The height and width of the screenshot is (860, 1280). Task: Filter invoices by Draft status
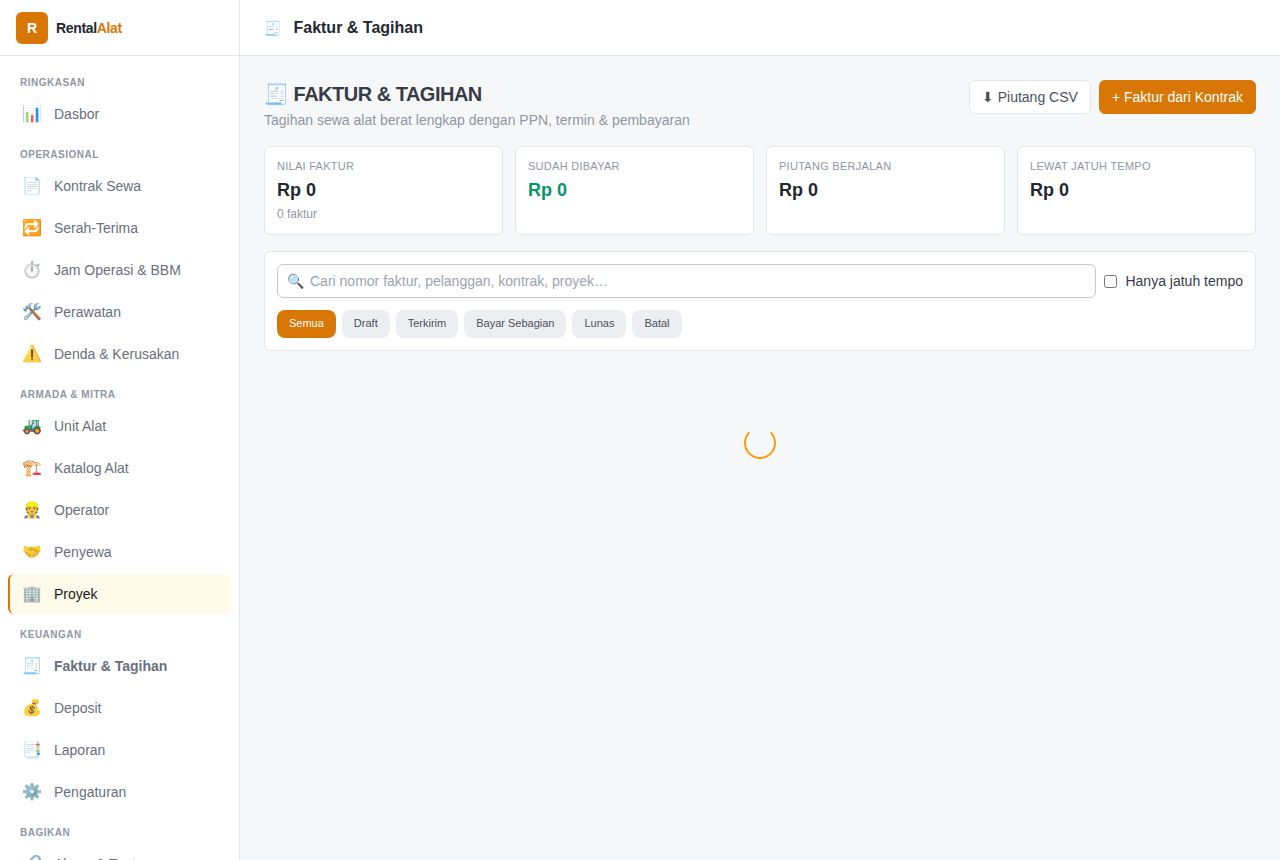pos(366,324)
